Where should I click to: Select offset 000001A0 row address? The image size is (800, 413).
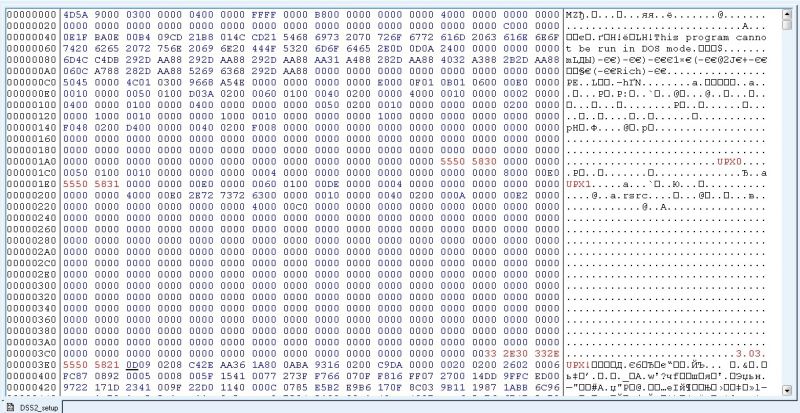(x=32, y=161)
